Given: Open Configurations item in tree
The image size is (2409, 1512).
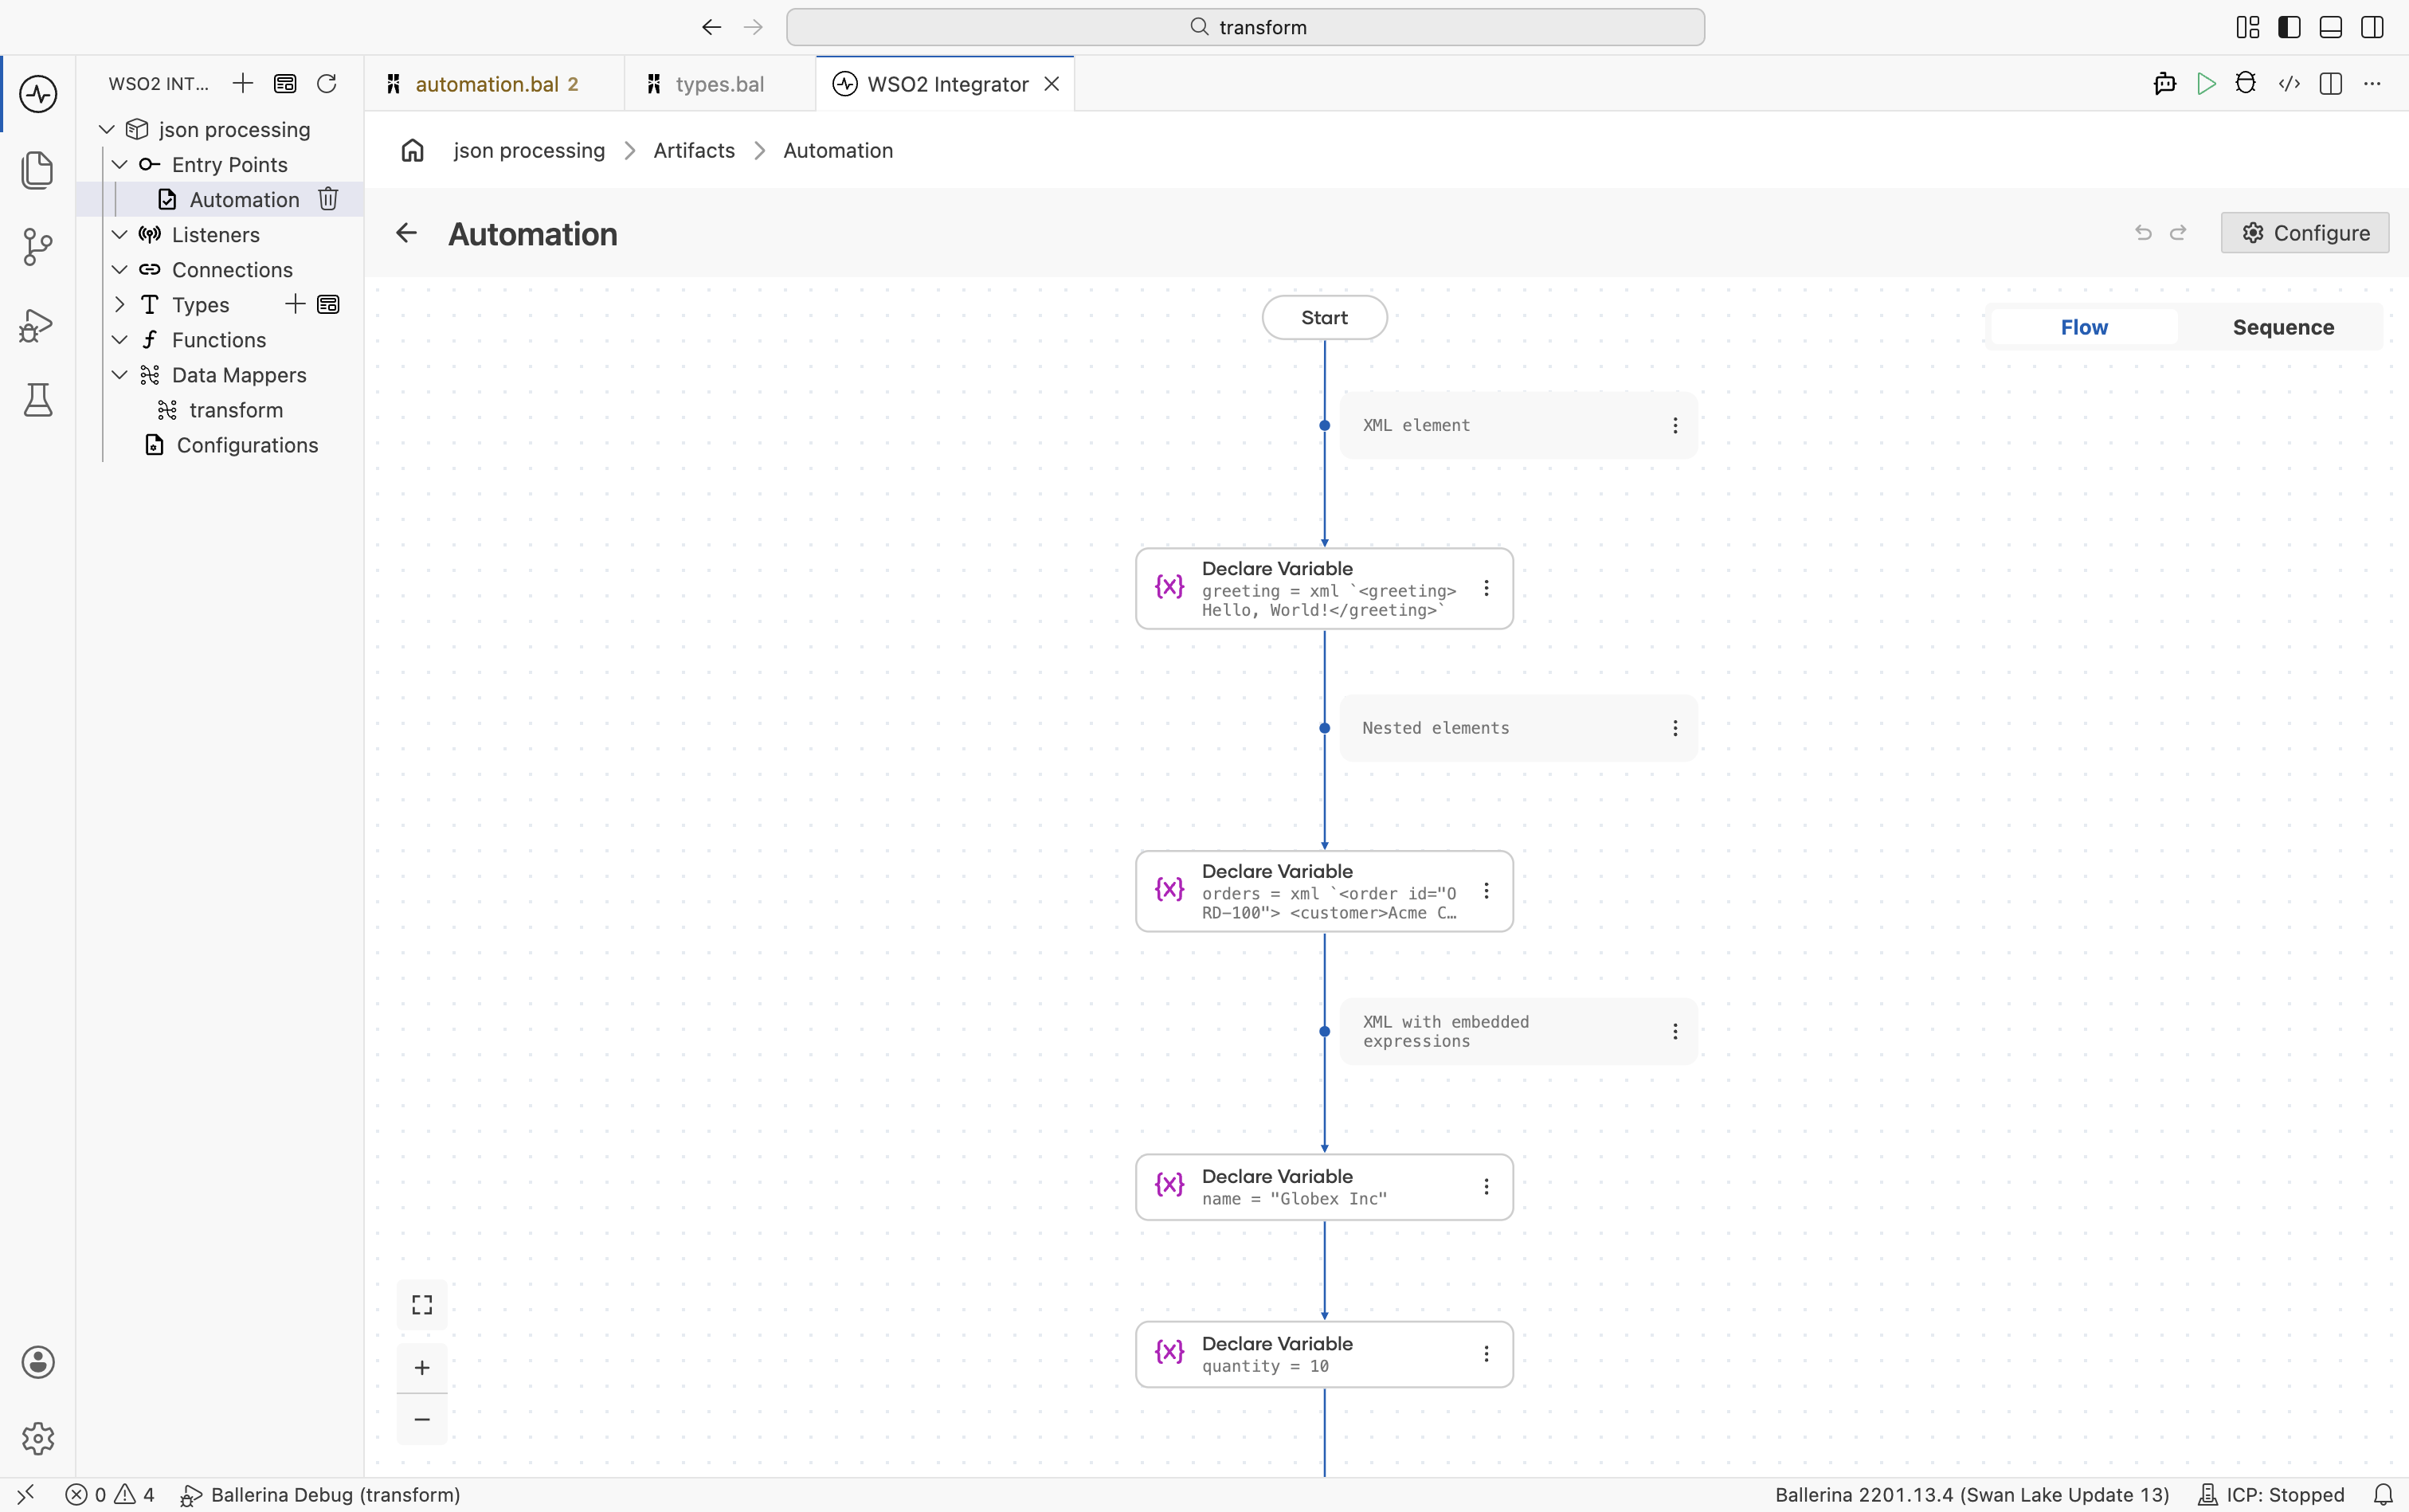Looking at the screenshot, I should (247, 445).
